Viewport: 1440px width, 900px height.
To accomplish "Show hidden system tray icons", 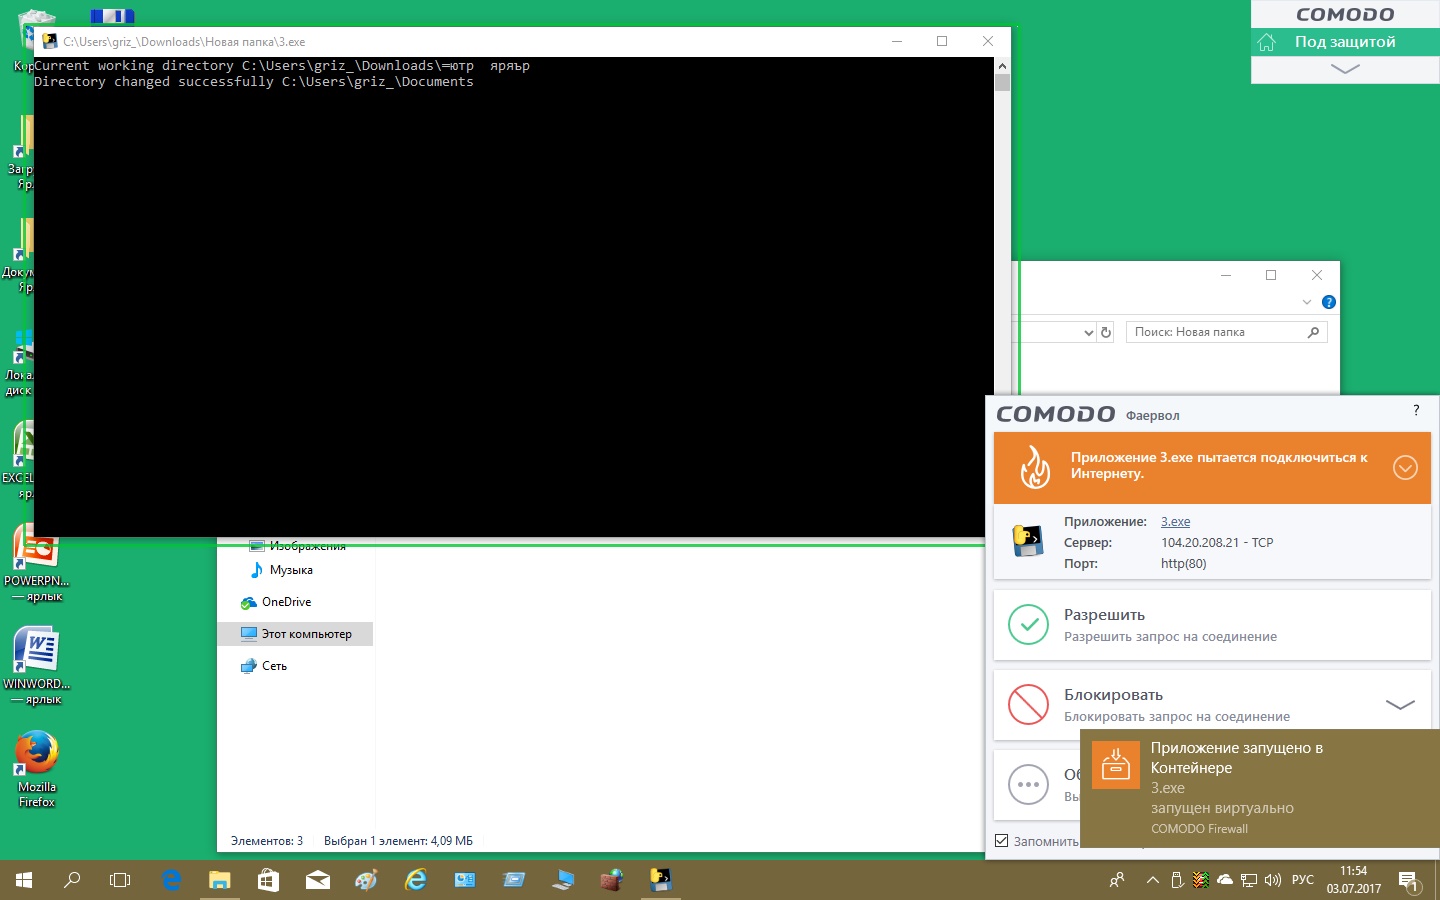I will pyautogui.click(x=1152, y=880).
